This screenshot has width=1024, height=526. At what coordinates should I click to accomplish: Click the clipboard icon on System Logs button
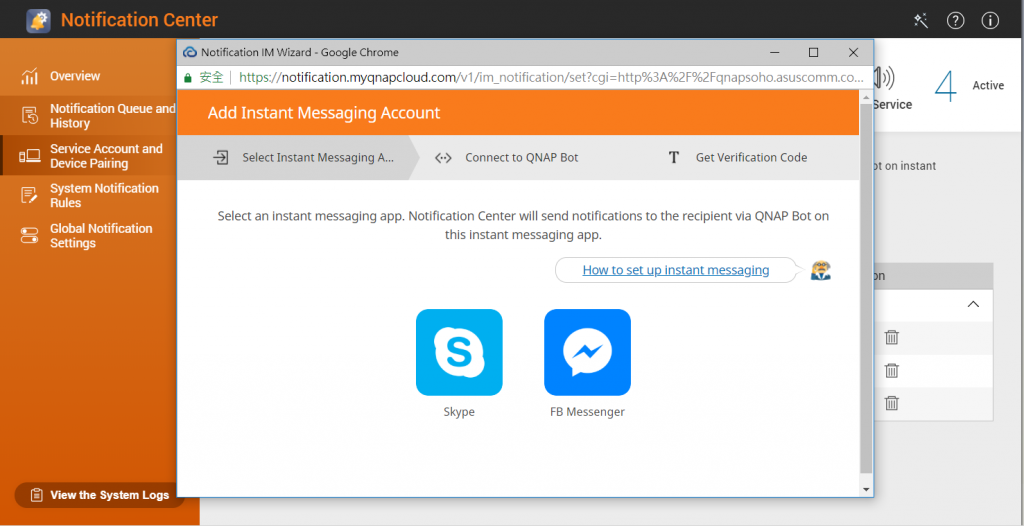click(37, 495)
